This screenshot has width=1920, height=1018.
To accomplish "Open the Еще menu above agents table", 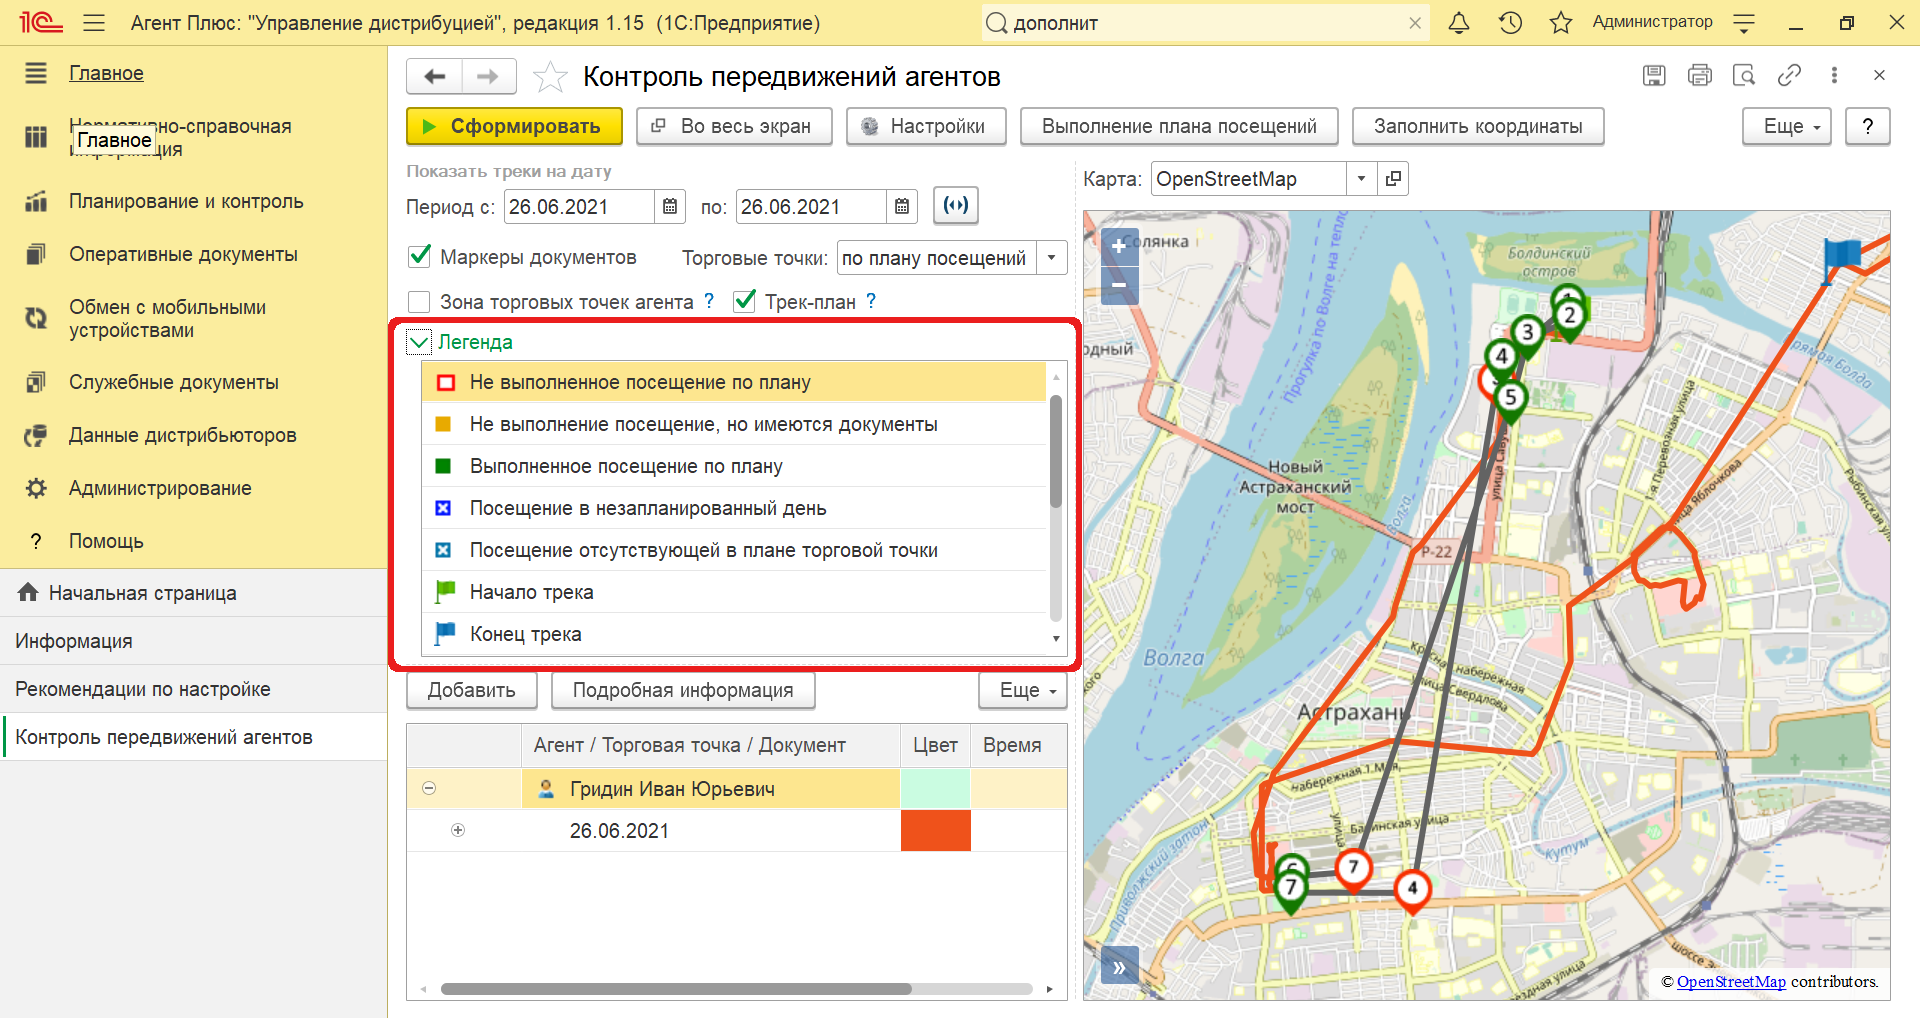I will point(1022,690).
